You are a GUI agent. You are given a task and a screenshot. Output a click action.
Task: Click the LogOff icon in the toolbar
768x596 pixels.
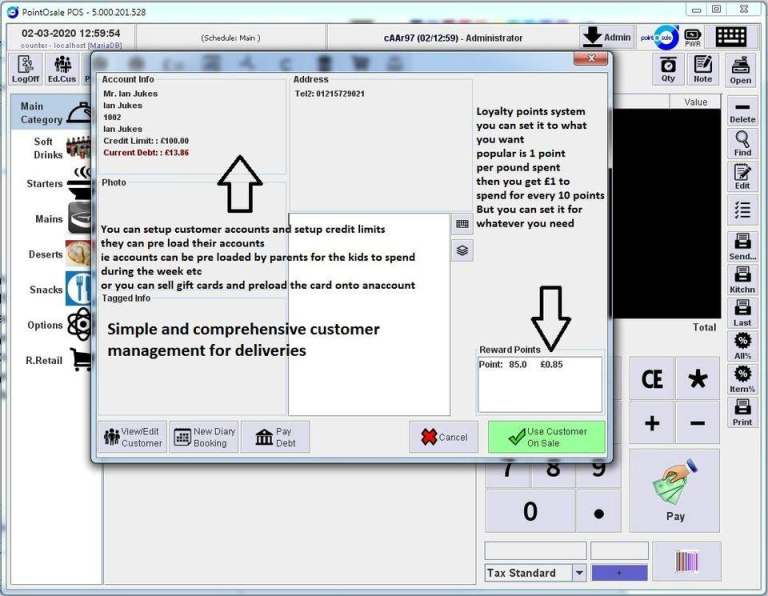pos(25,68)
